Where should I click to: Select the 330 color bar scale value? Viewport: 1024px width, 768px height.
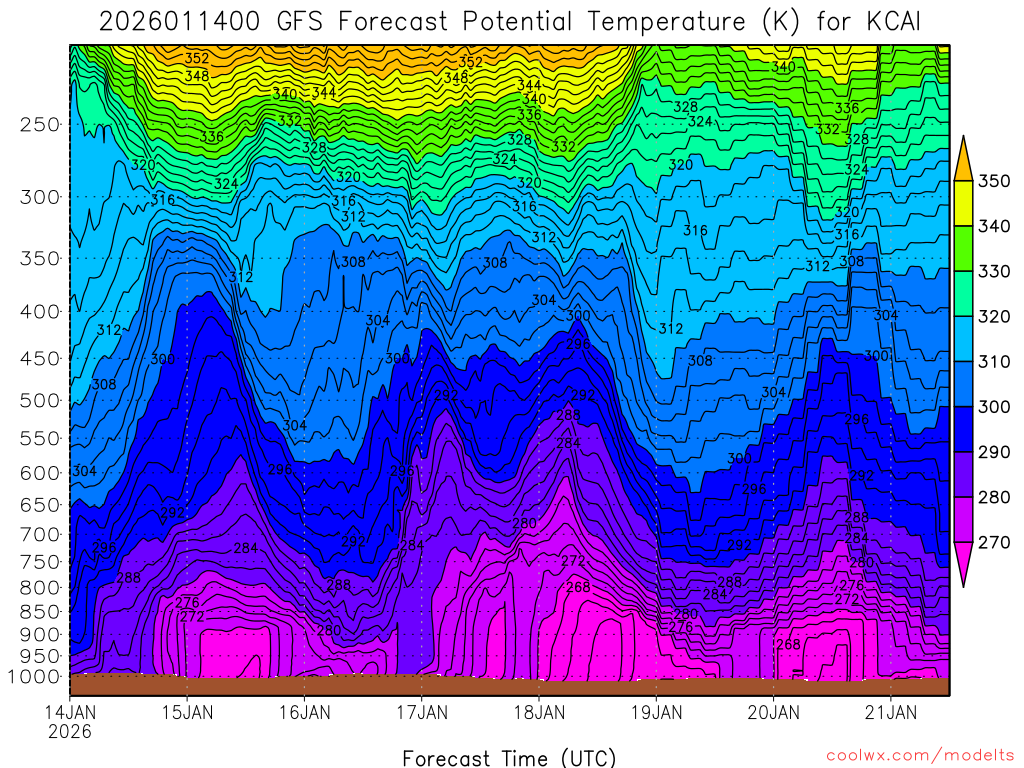(994, 271)
